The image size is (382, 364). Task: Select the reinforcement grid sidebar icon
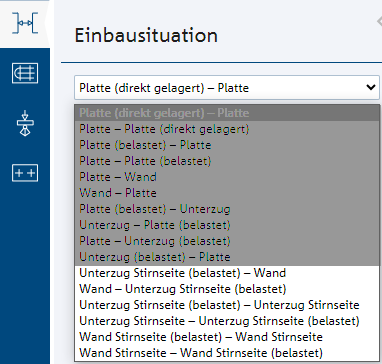coord(25,73)
